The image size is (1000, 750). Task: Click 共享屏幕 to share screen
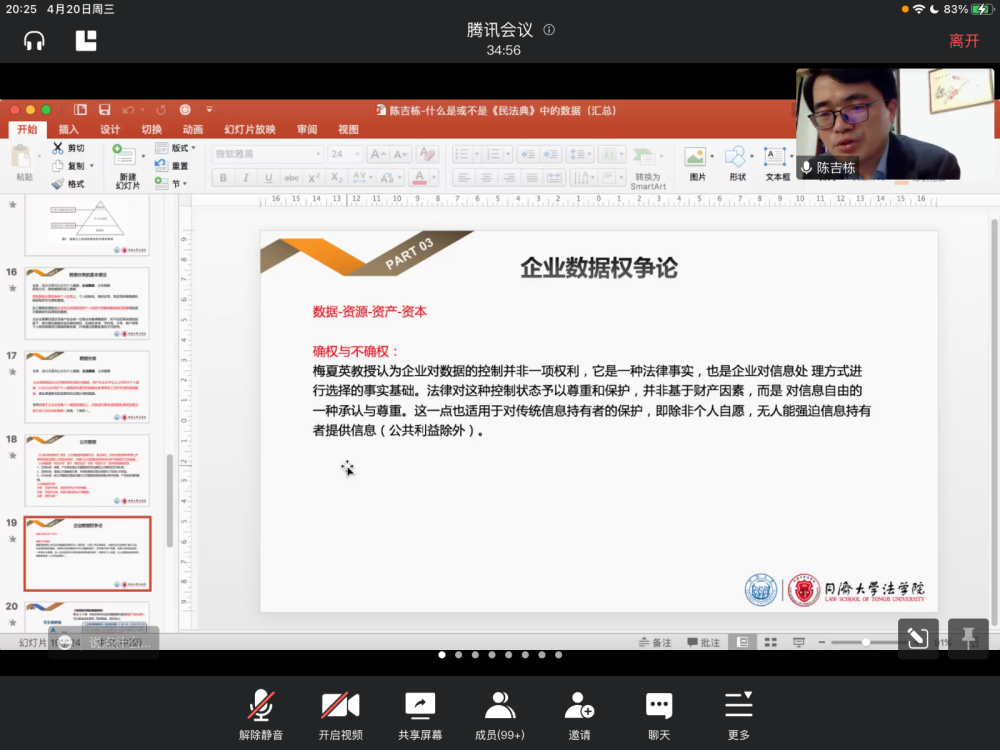point(420,716)
